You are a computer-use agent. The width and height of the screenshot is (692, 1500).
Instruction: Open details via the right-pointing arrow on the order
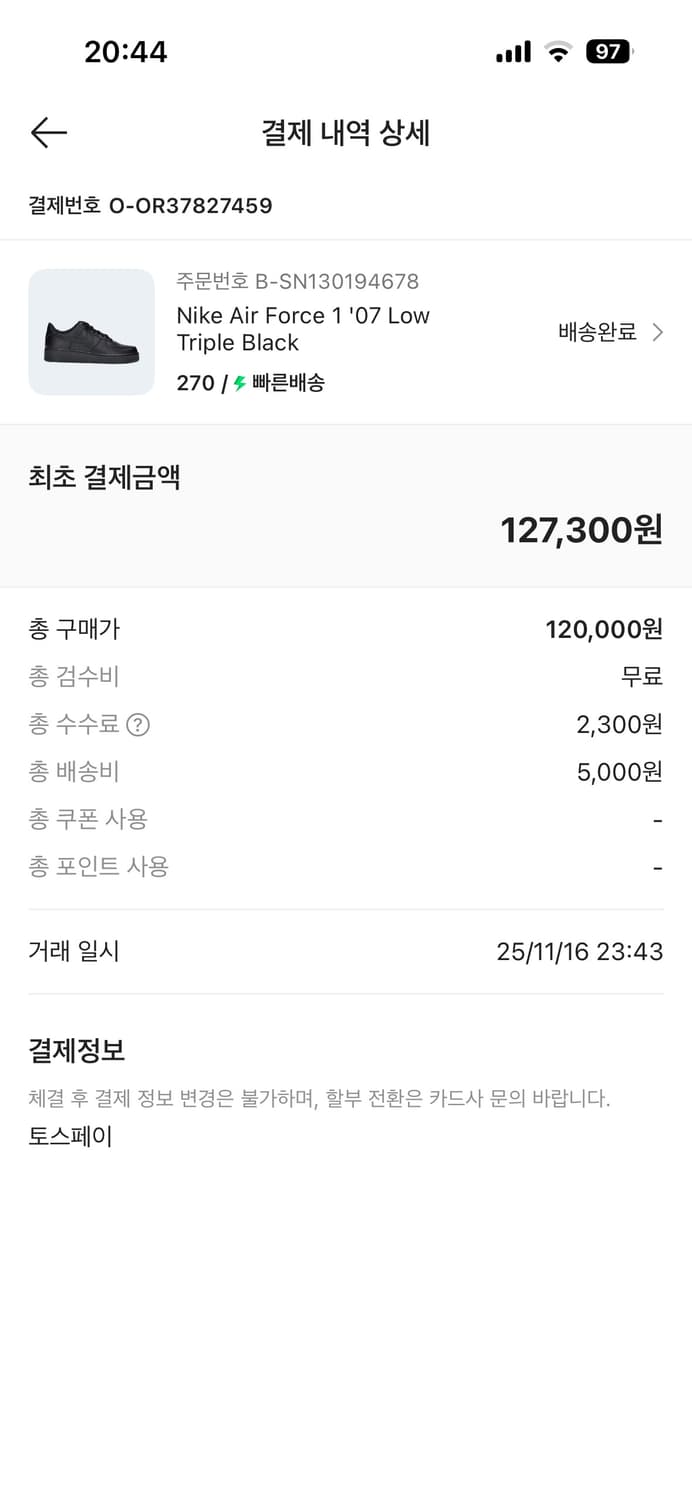(661, 332)
